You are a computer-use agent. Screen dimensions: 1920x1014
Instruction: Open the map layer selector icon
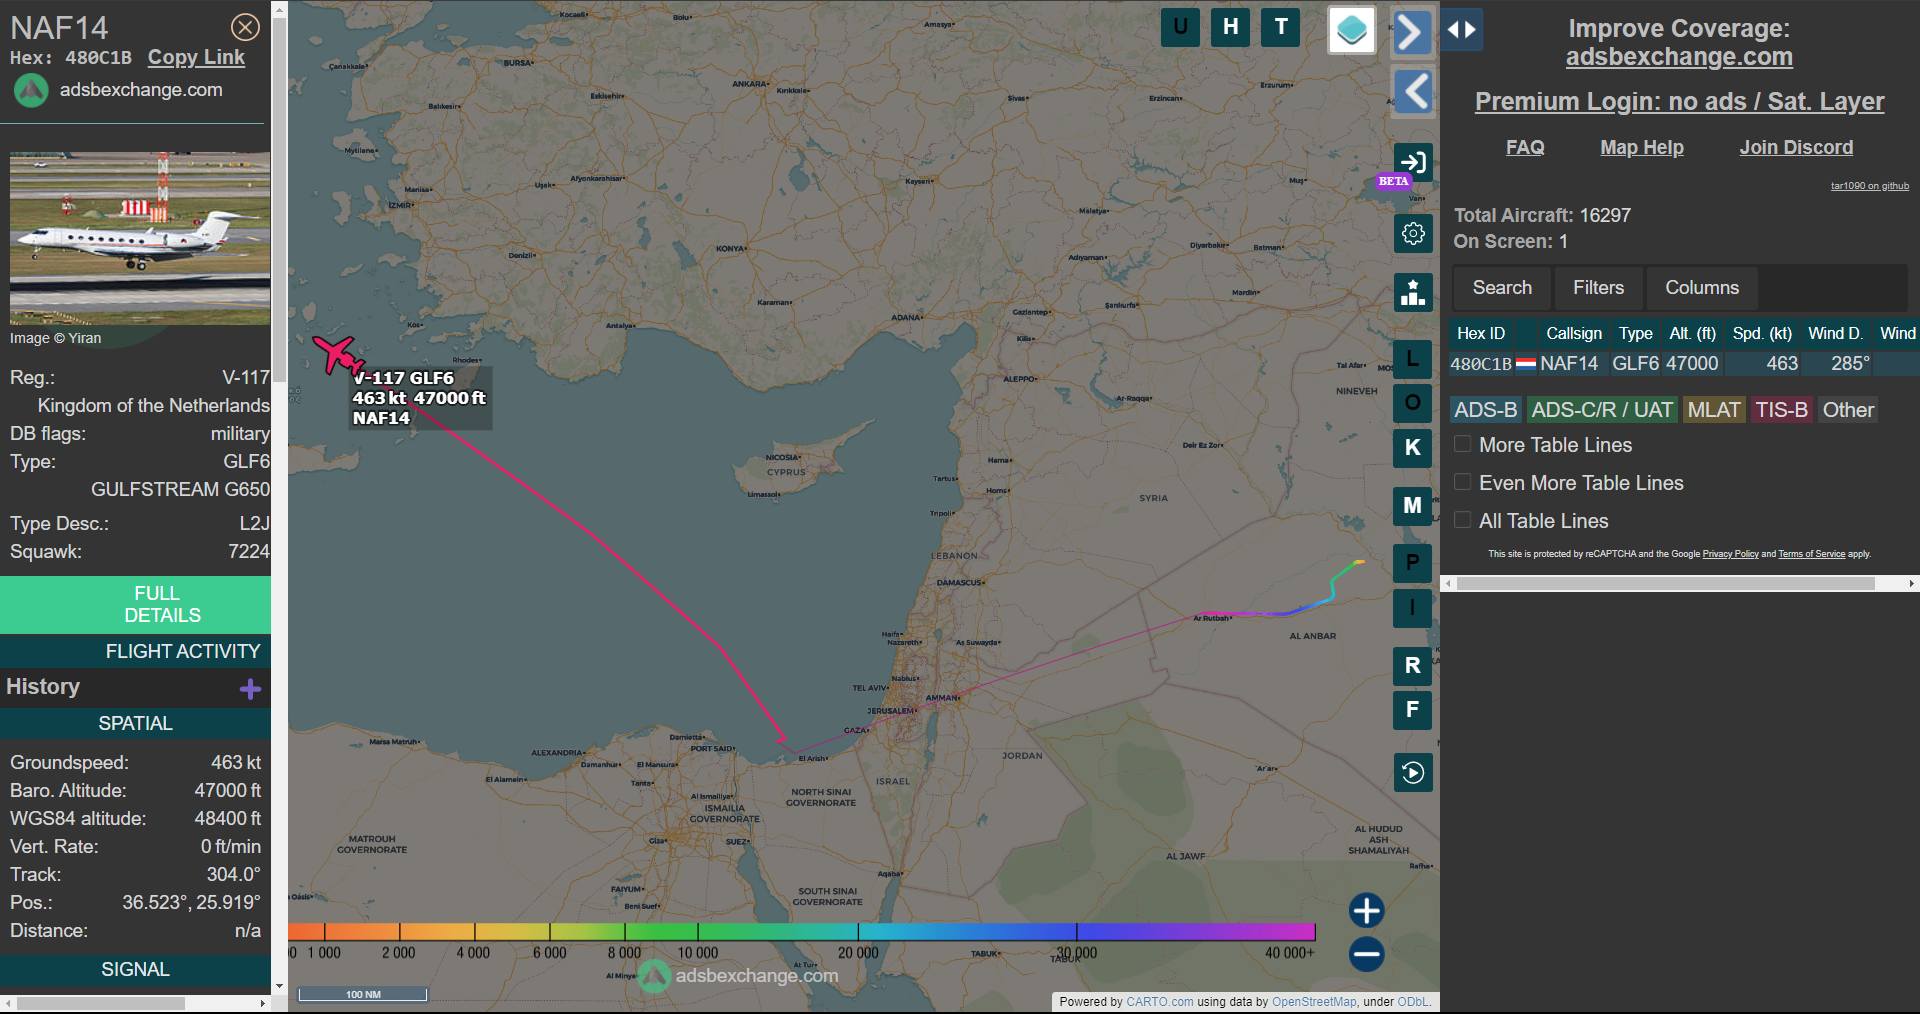click(x=1352, y=30)
